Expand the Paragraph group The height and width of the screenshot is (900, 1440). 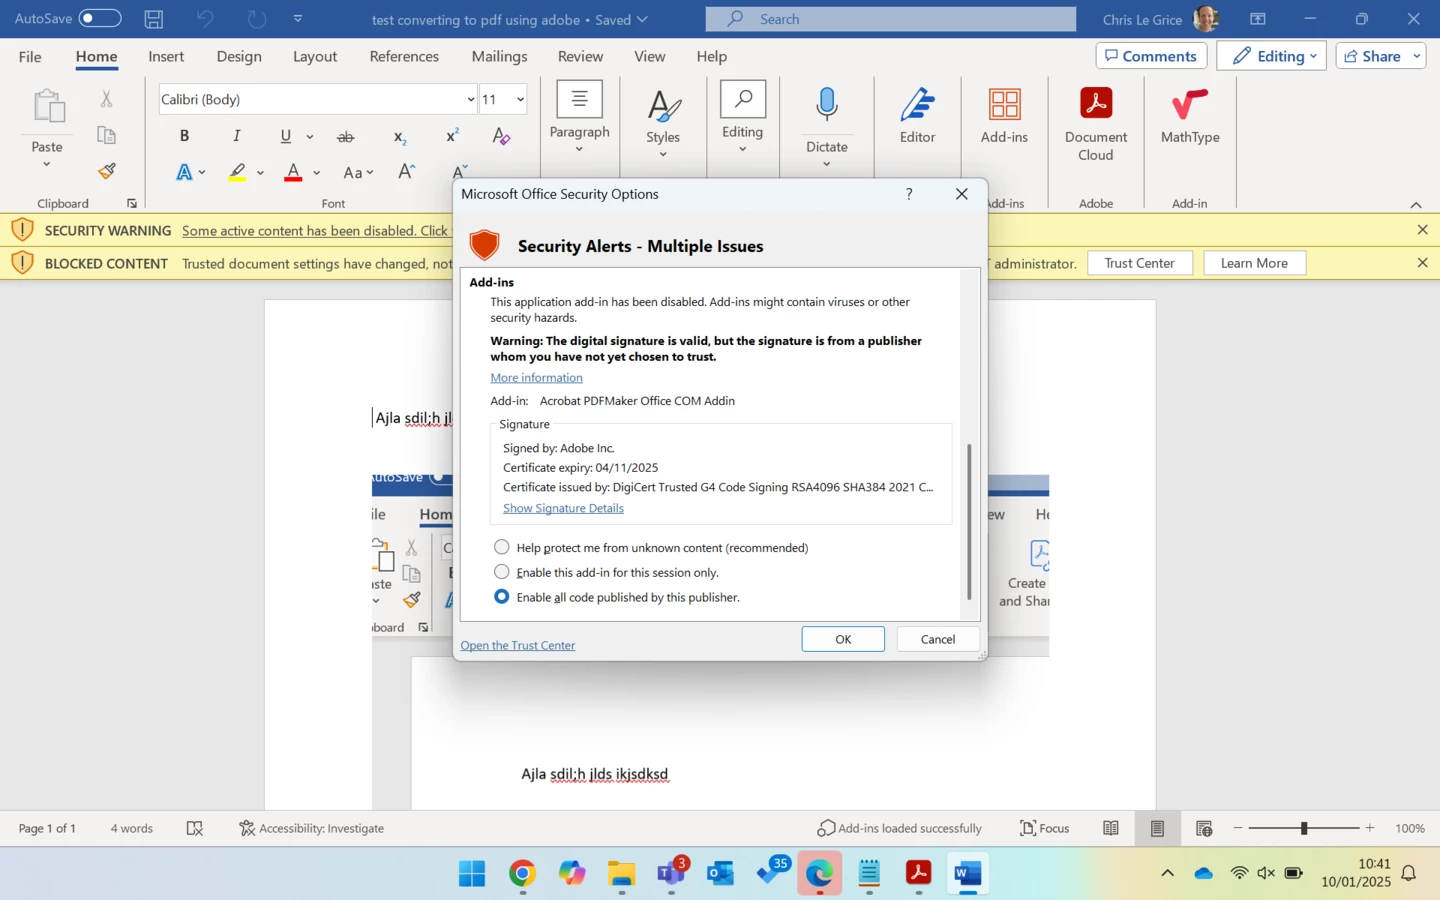[x=579, y=116]
